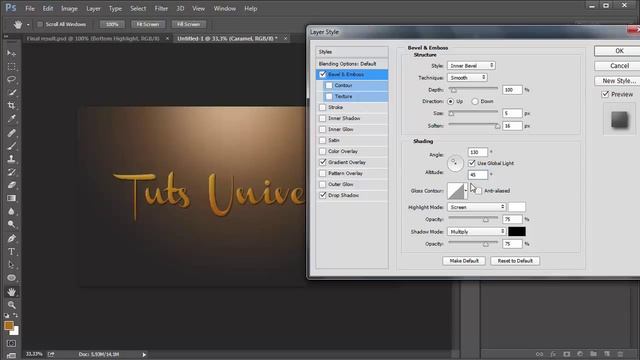Toggle Quick Mask mode icon
640x360 pixels.
tap(11, 344)
